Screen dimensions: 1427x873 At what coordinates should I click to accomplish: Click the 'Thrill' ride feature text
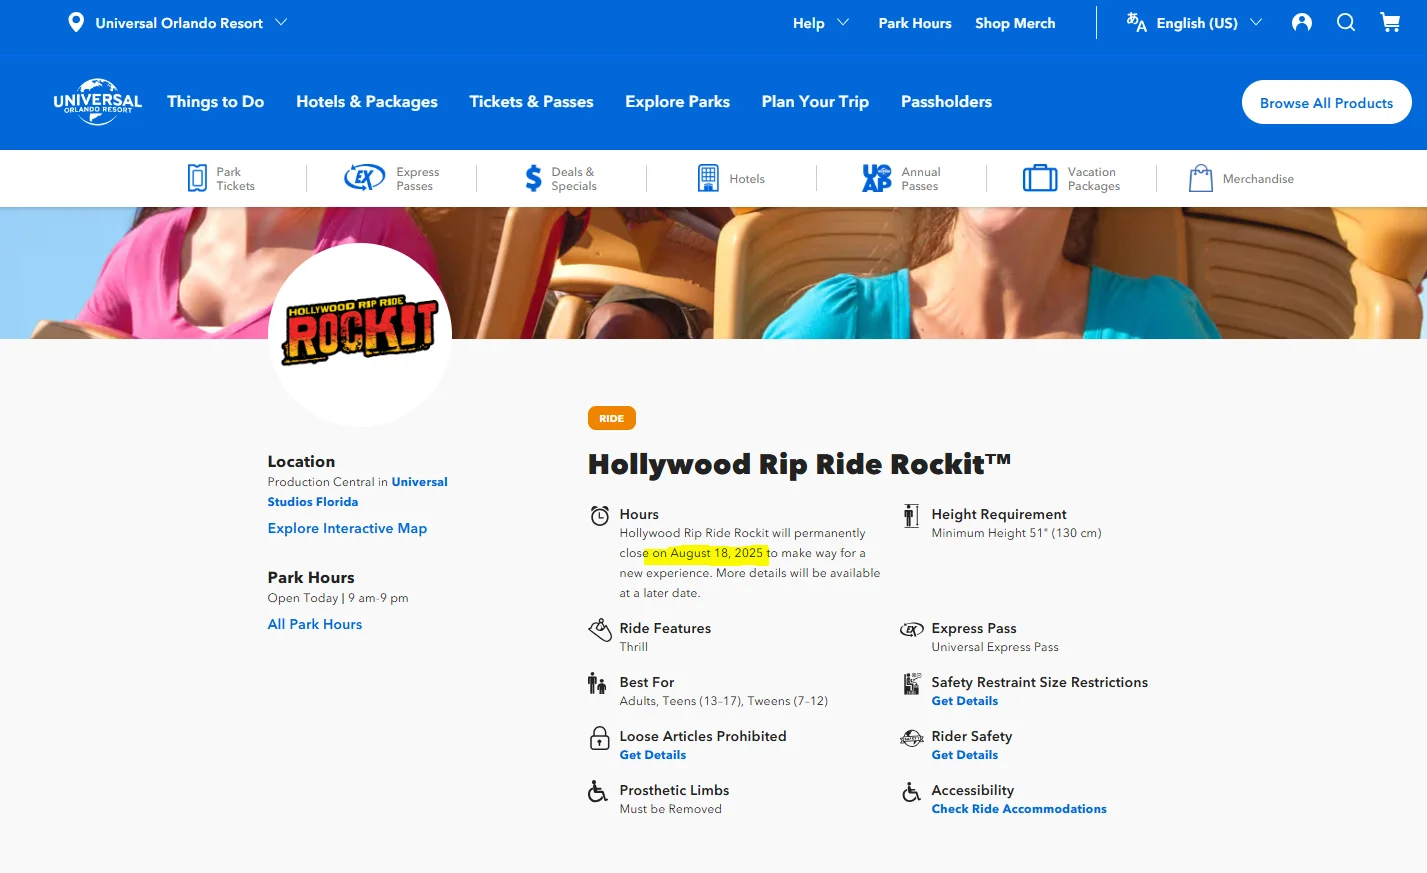pos(634,647)
